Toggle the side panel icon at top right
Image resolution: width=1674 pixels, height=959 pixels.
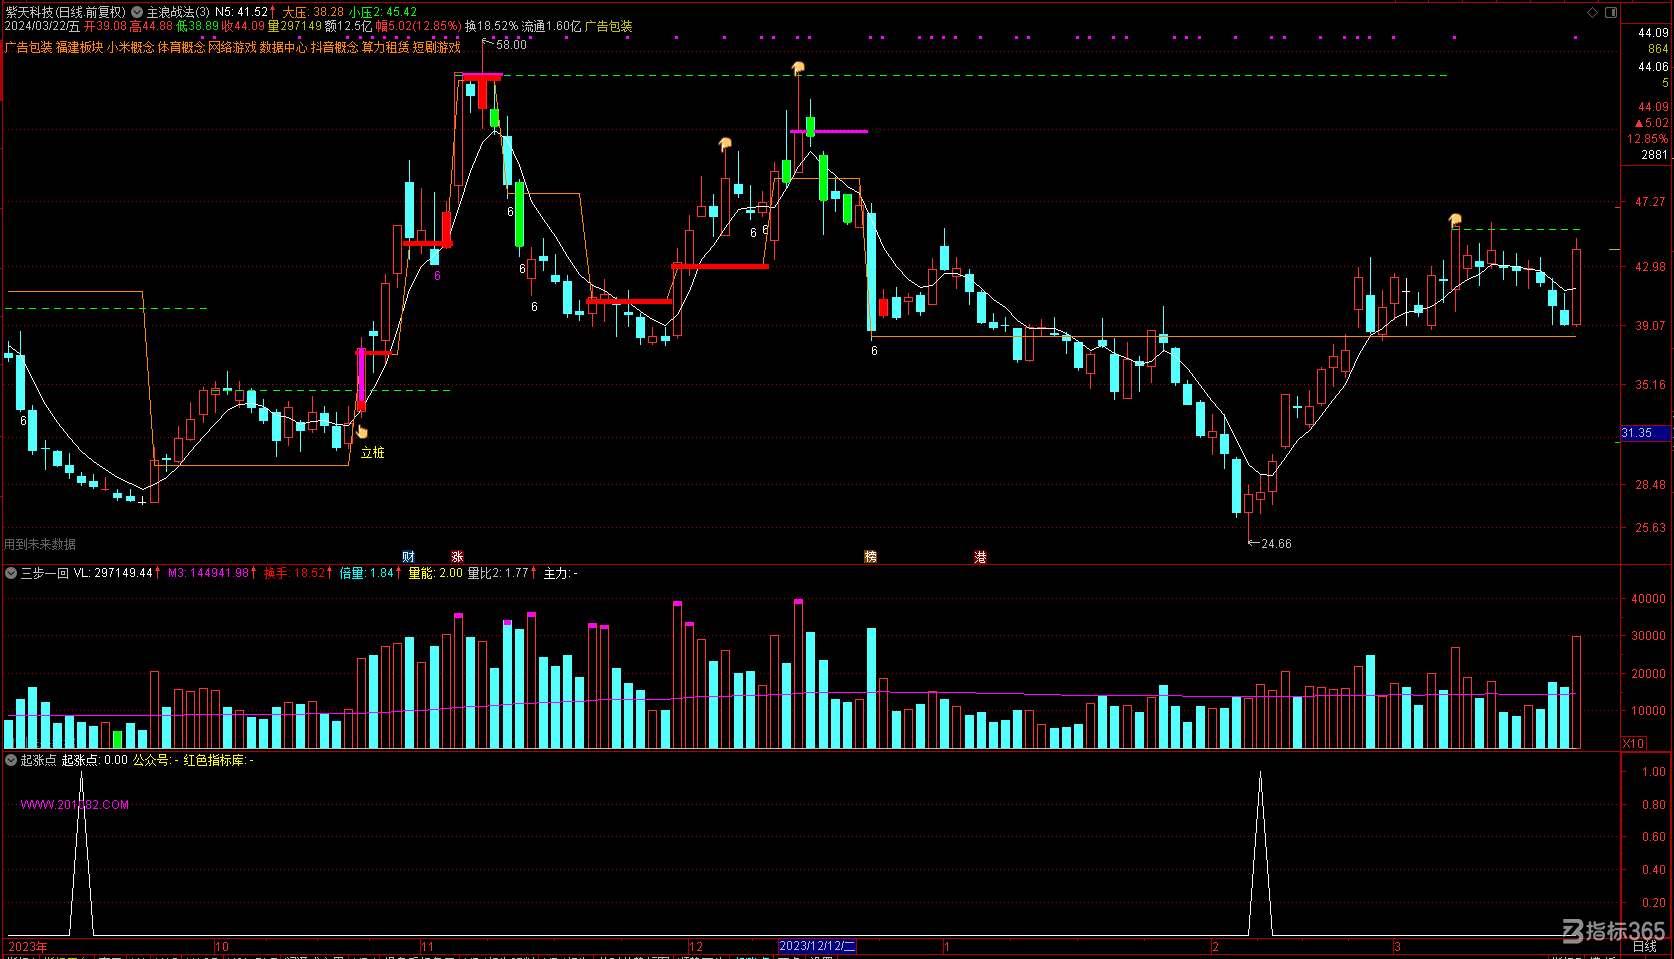pos(1611,12)
